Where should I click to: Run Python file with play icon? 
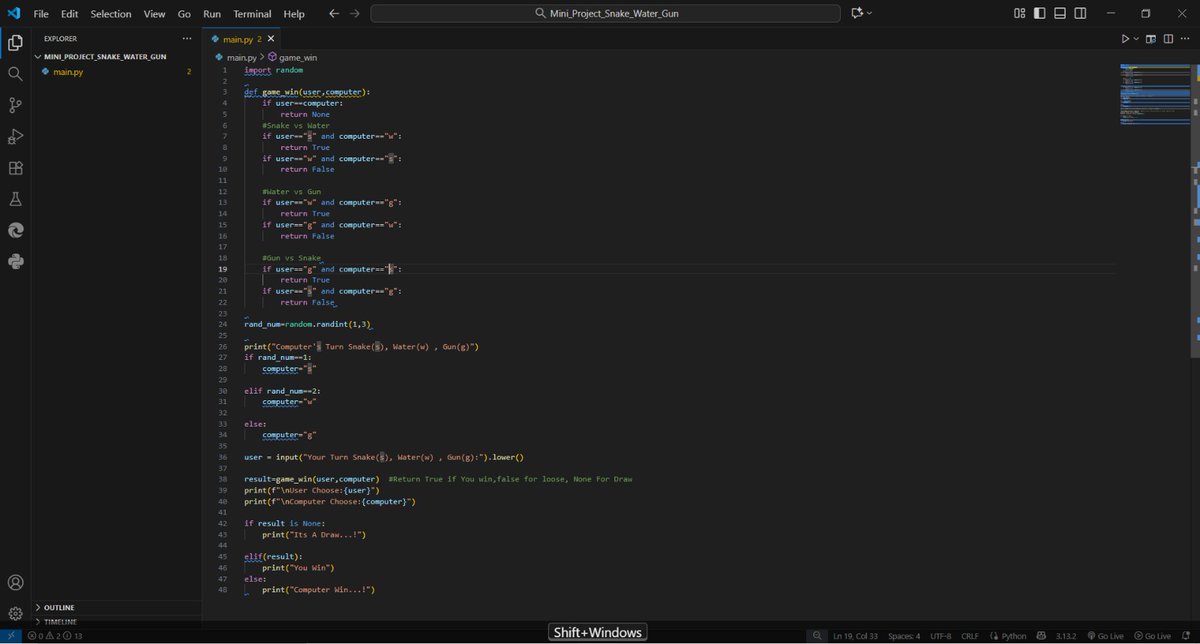(x=1126, y=39)
